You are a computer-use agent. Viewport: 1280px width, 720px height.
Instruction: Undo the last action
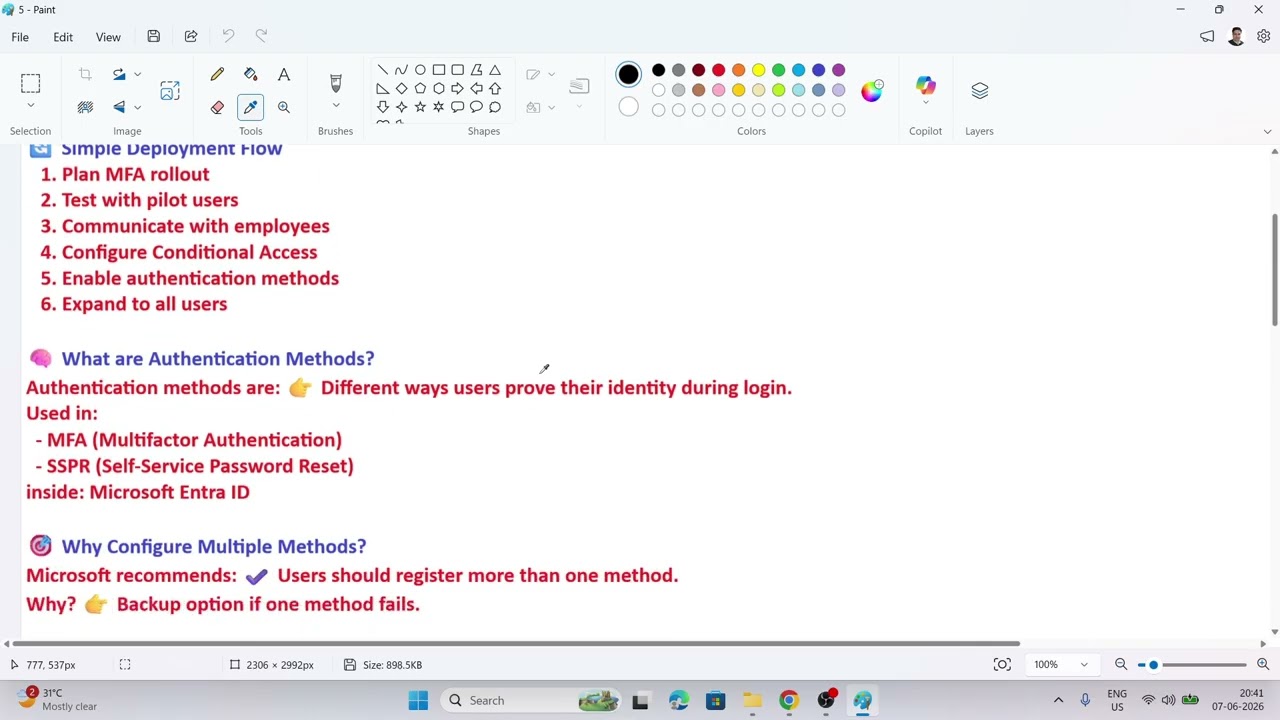click(x=228, y=37)
